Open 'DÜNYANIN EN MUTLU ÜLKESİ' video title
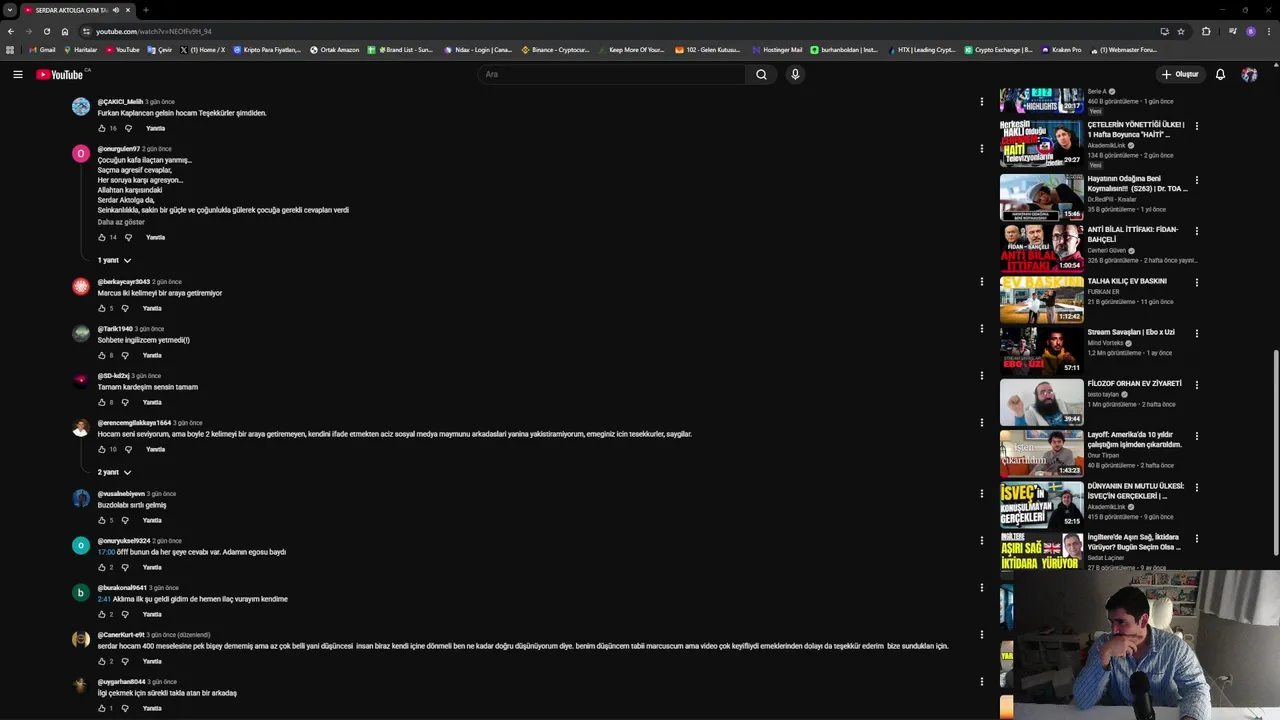The width and height of the screenshot is (1280, 720). pyautogui.click(x=1135, y=491)
